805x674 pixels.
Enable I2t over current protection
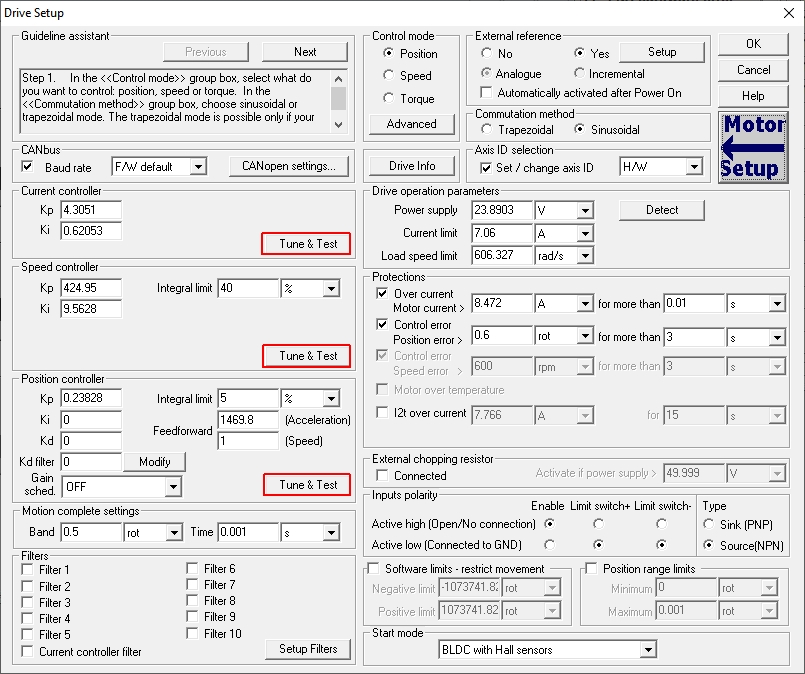pyautogui.click(x=382, y=412)
